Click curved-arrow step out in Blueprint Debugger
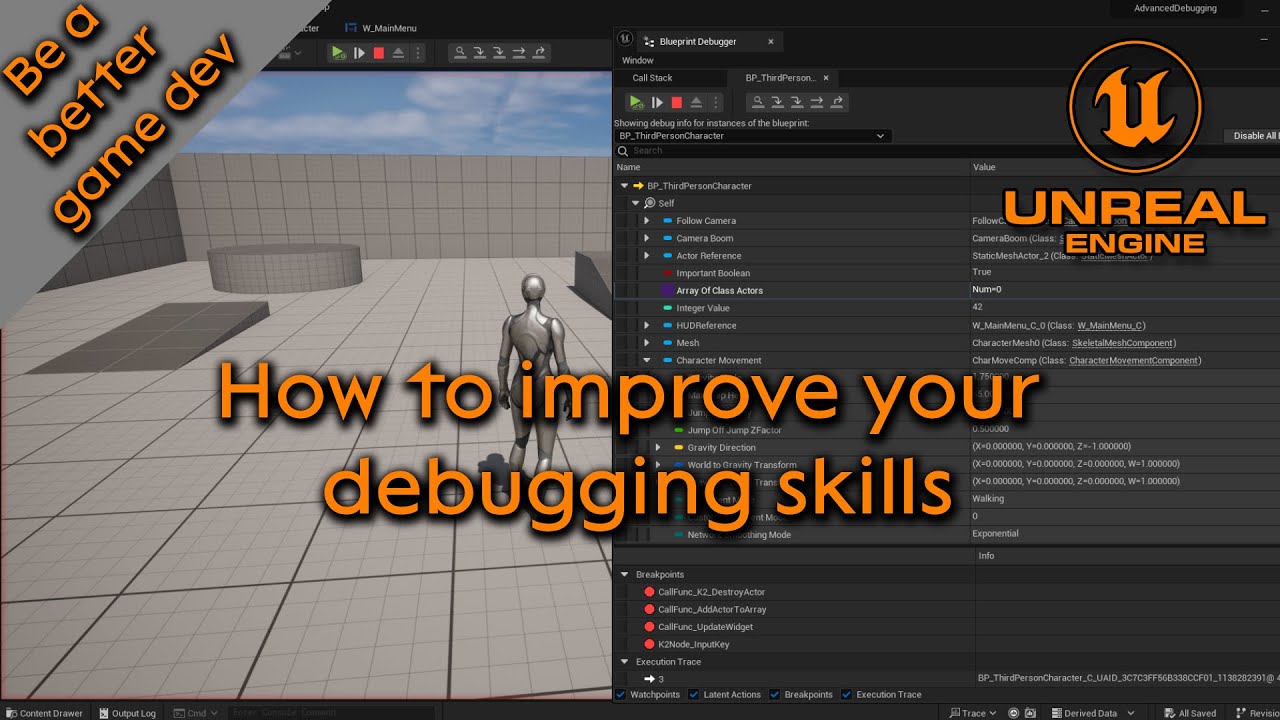This screenshot has width=1280, height=720. 838,102
